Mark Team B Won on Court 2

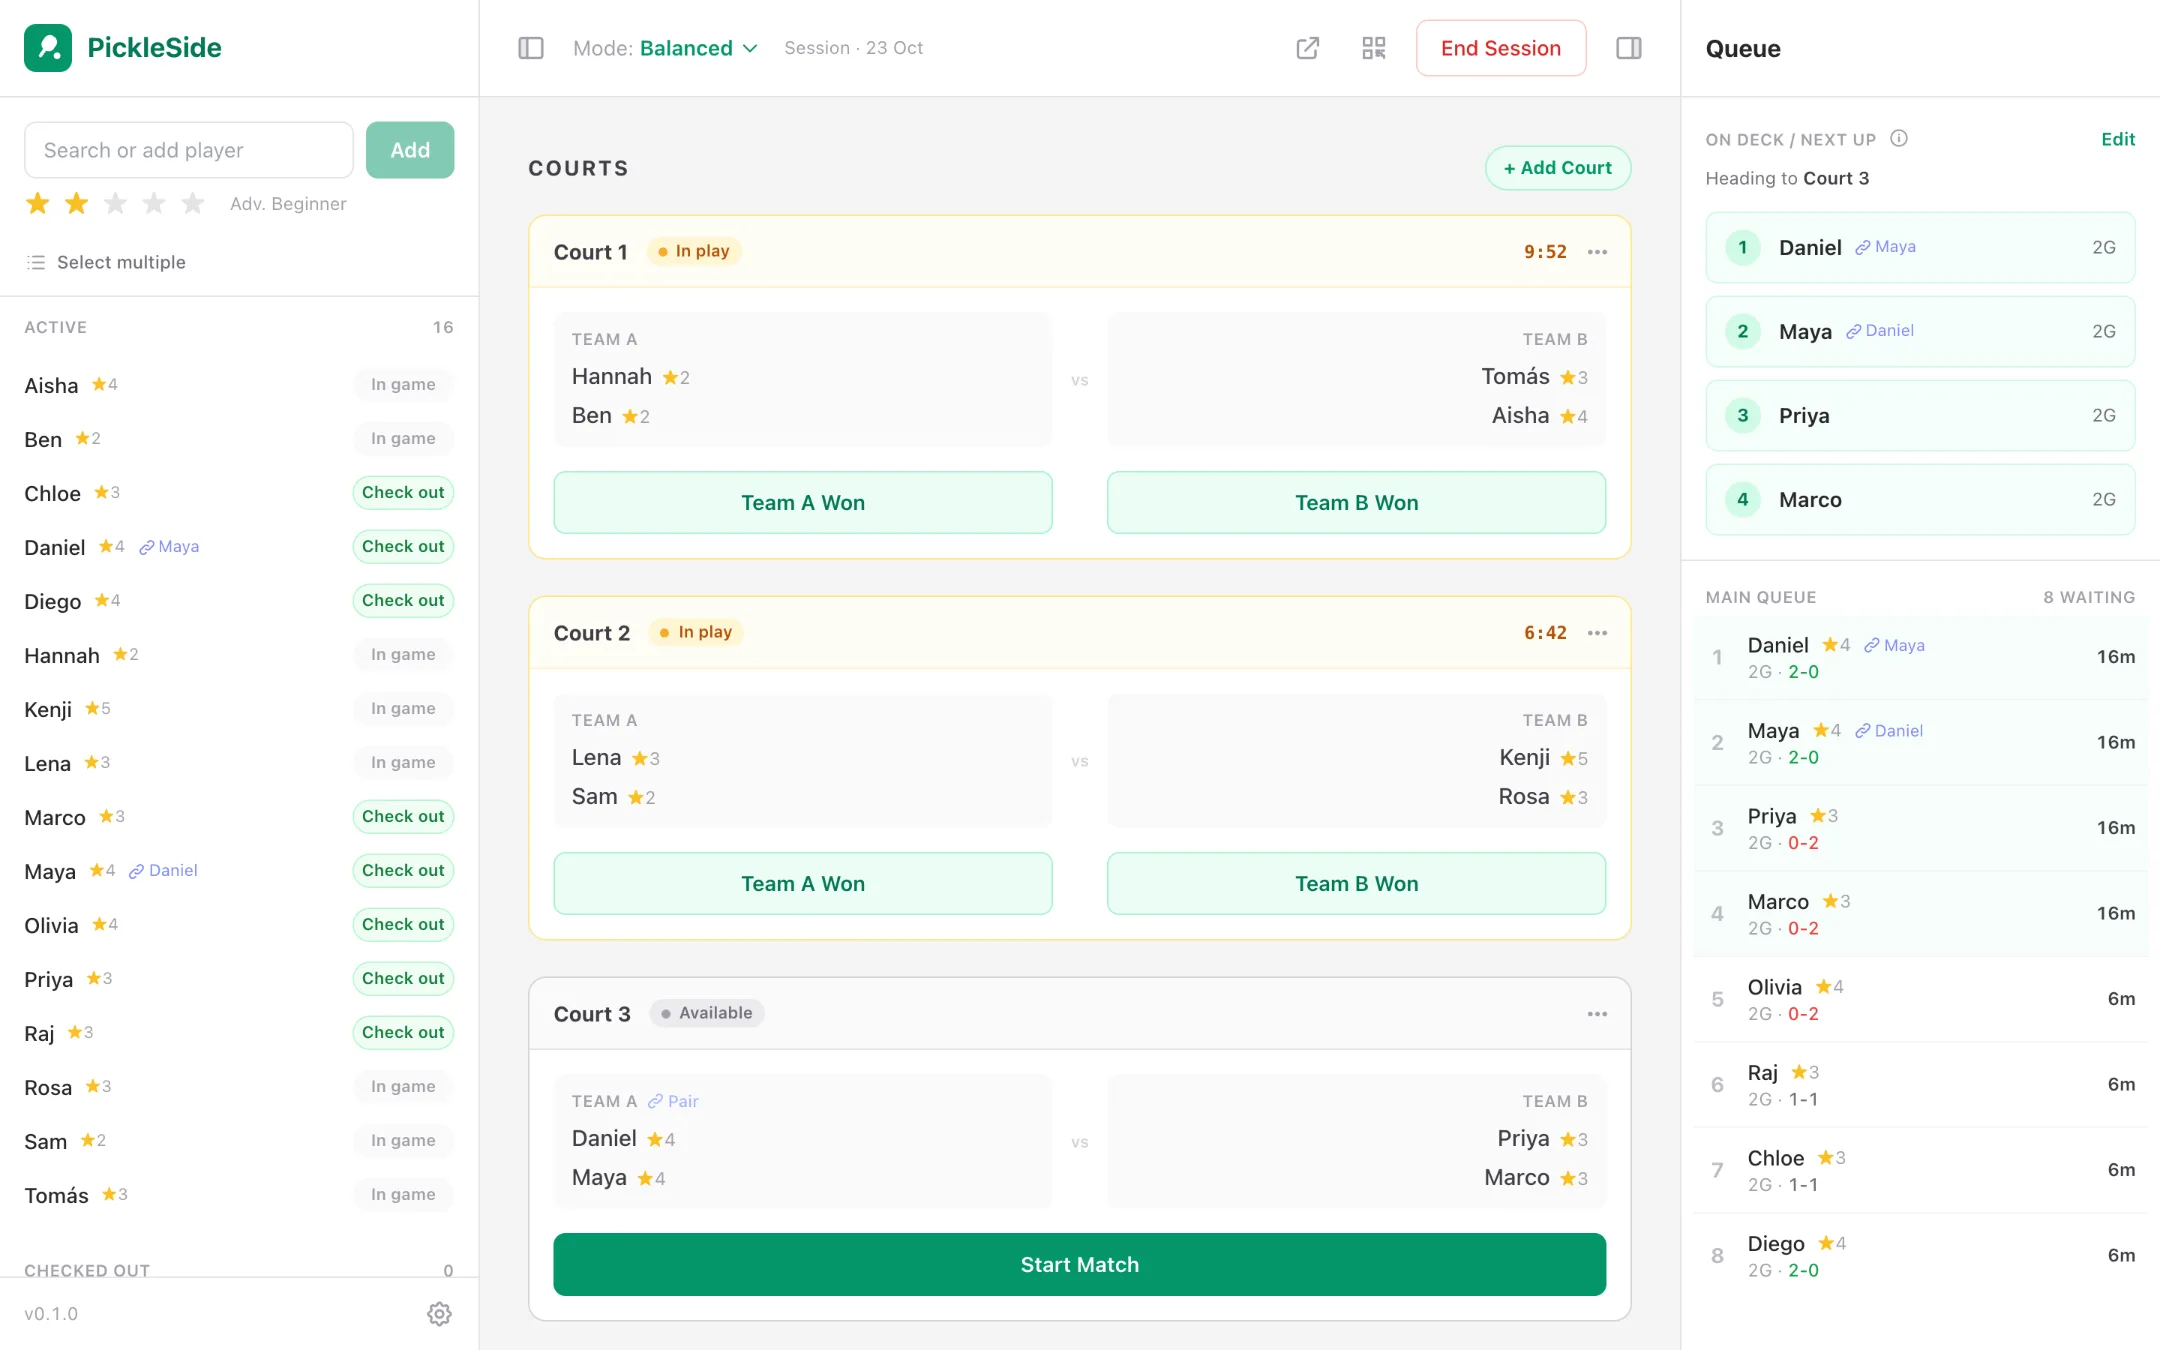click(1357, 884)
